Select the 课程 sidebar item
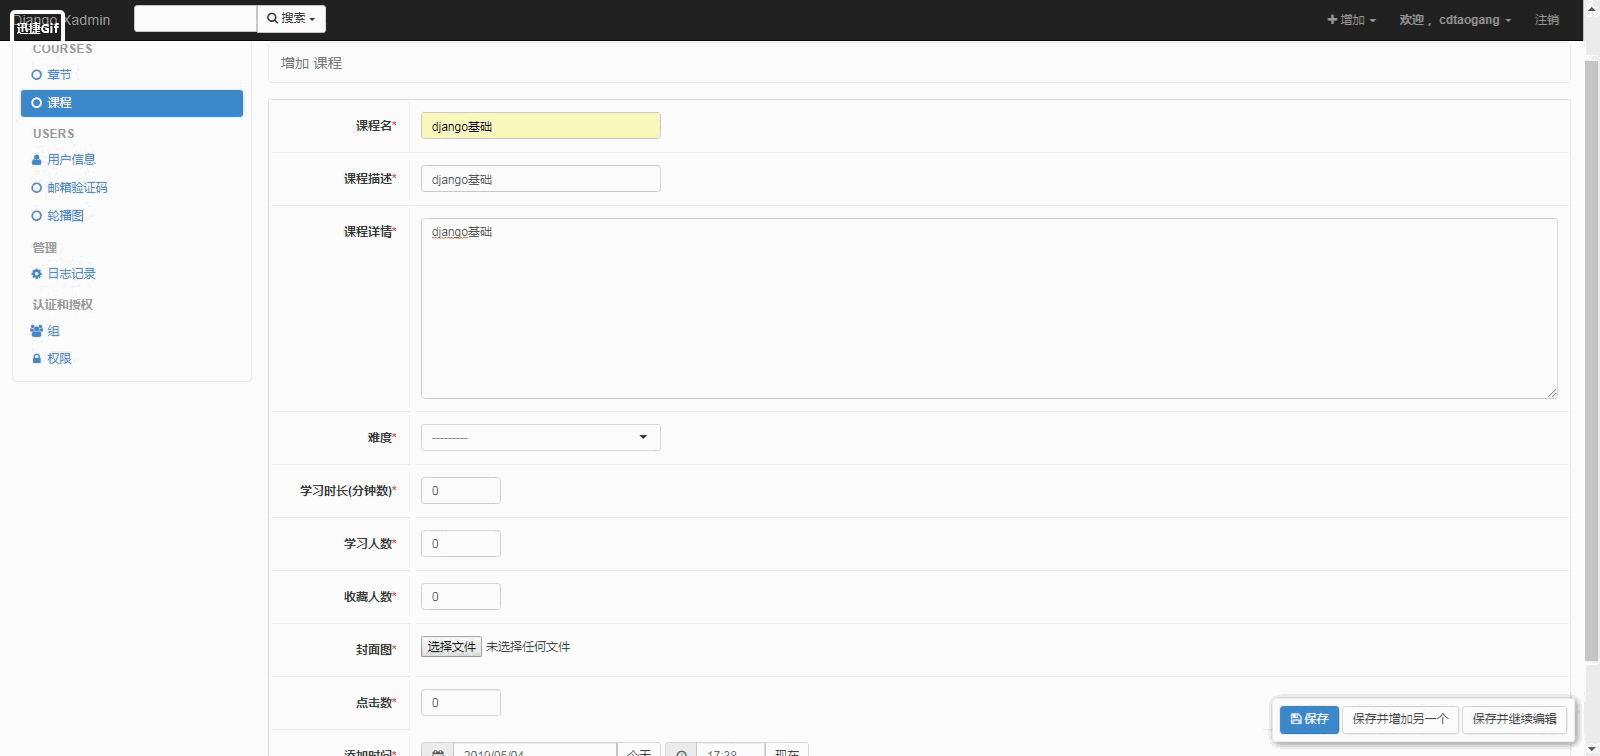The width and height of the screenshot is (1600, 756). (x=131, y=103)
